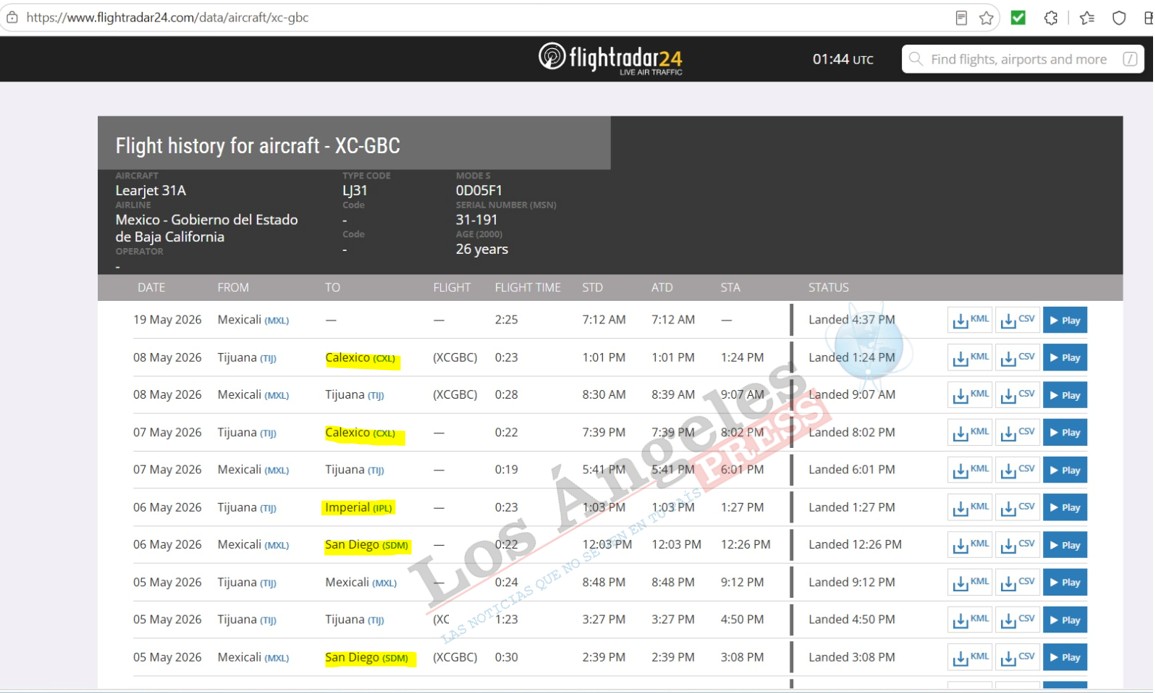This screenshot has height=693, width=1155.
Task: Play flight landed 6:01 PM
Action: coord(1064,470)
